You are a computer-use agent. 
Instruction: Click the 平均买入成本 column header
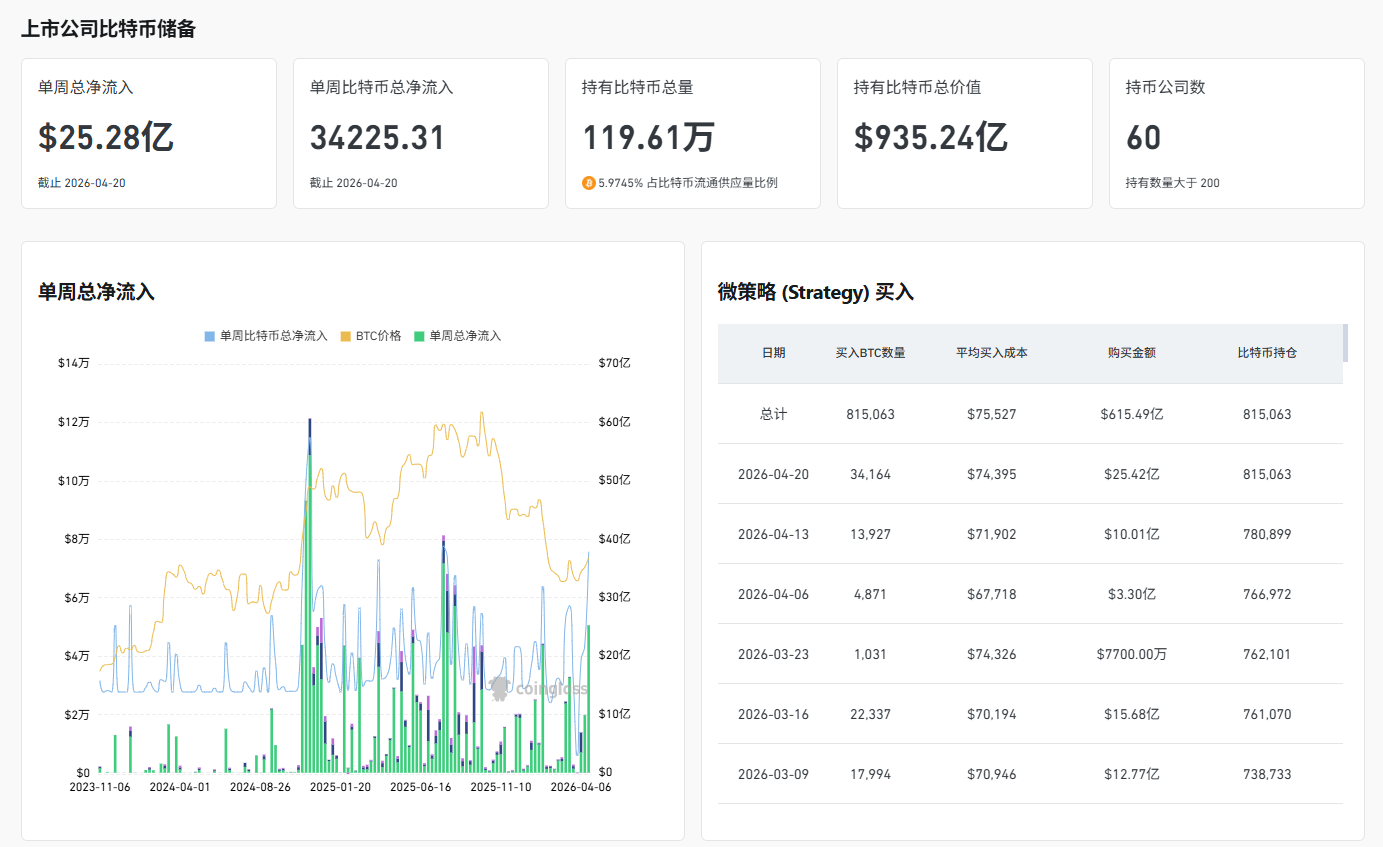(991, 353)
